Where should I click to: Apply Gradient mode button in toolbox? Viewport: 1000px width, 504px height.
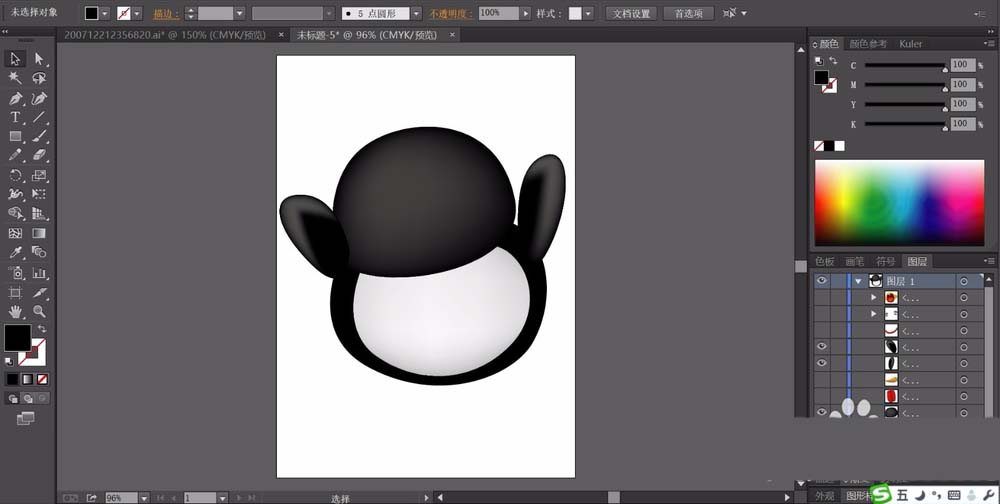[x=27, y=380]
